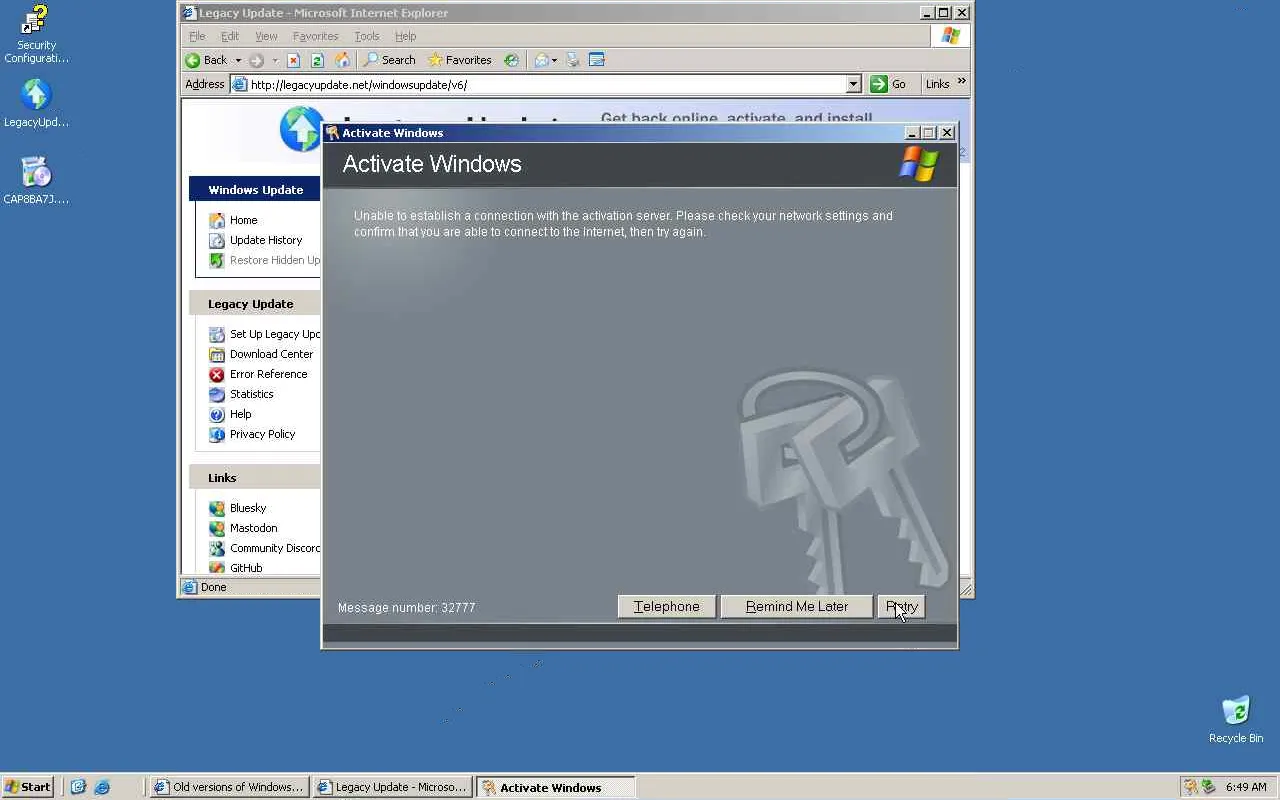
Task: Expand the Mail button dropdown arrow
Action: (x=554, y=60)
